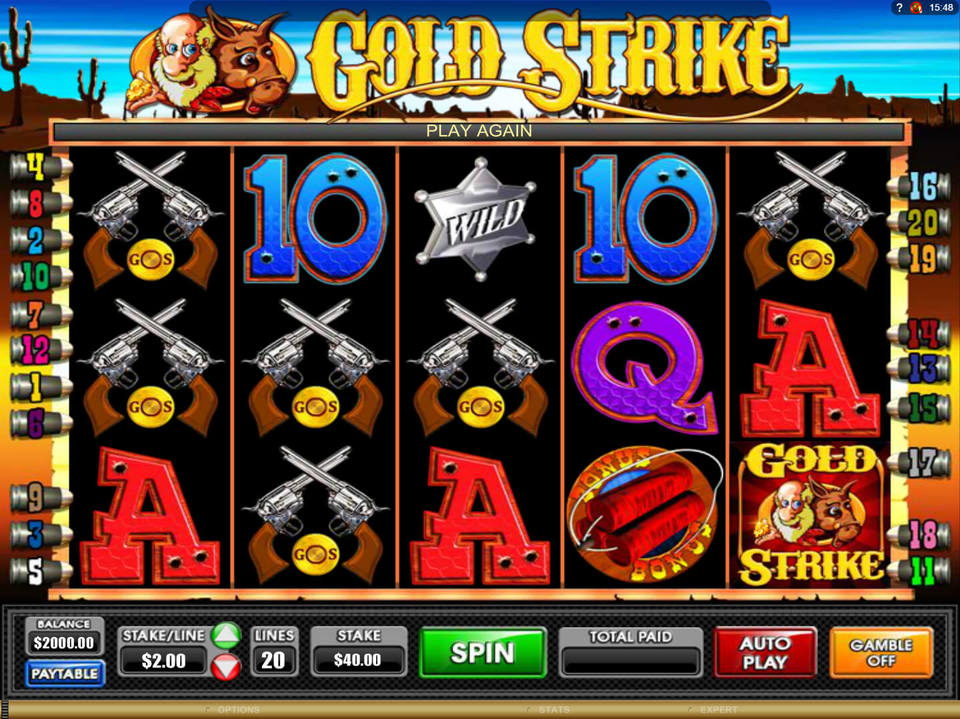Click the LINES count field showing 20
Screen dimensions: 960x719
pyautogui.click(x=274, y=660)
